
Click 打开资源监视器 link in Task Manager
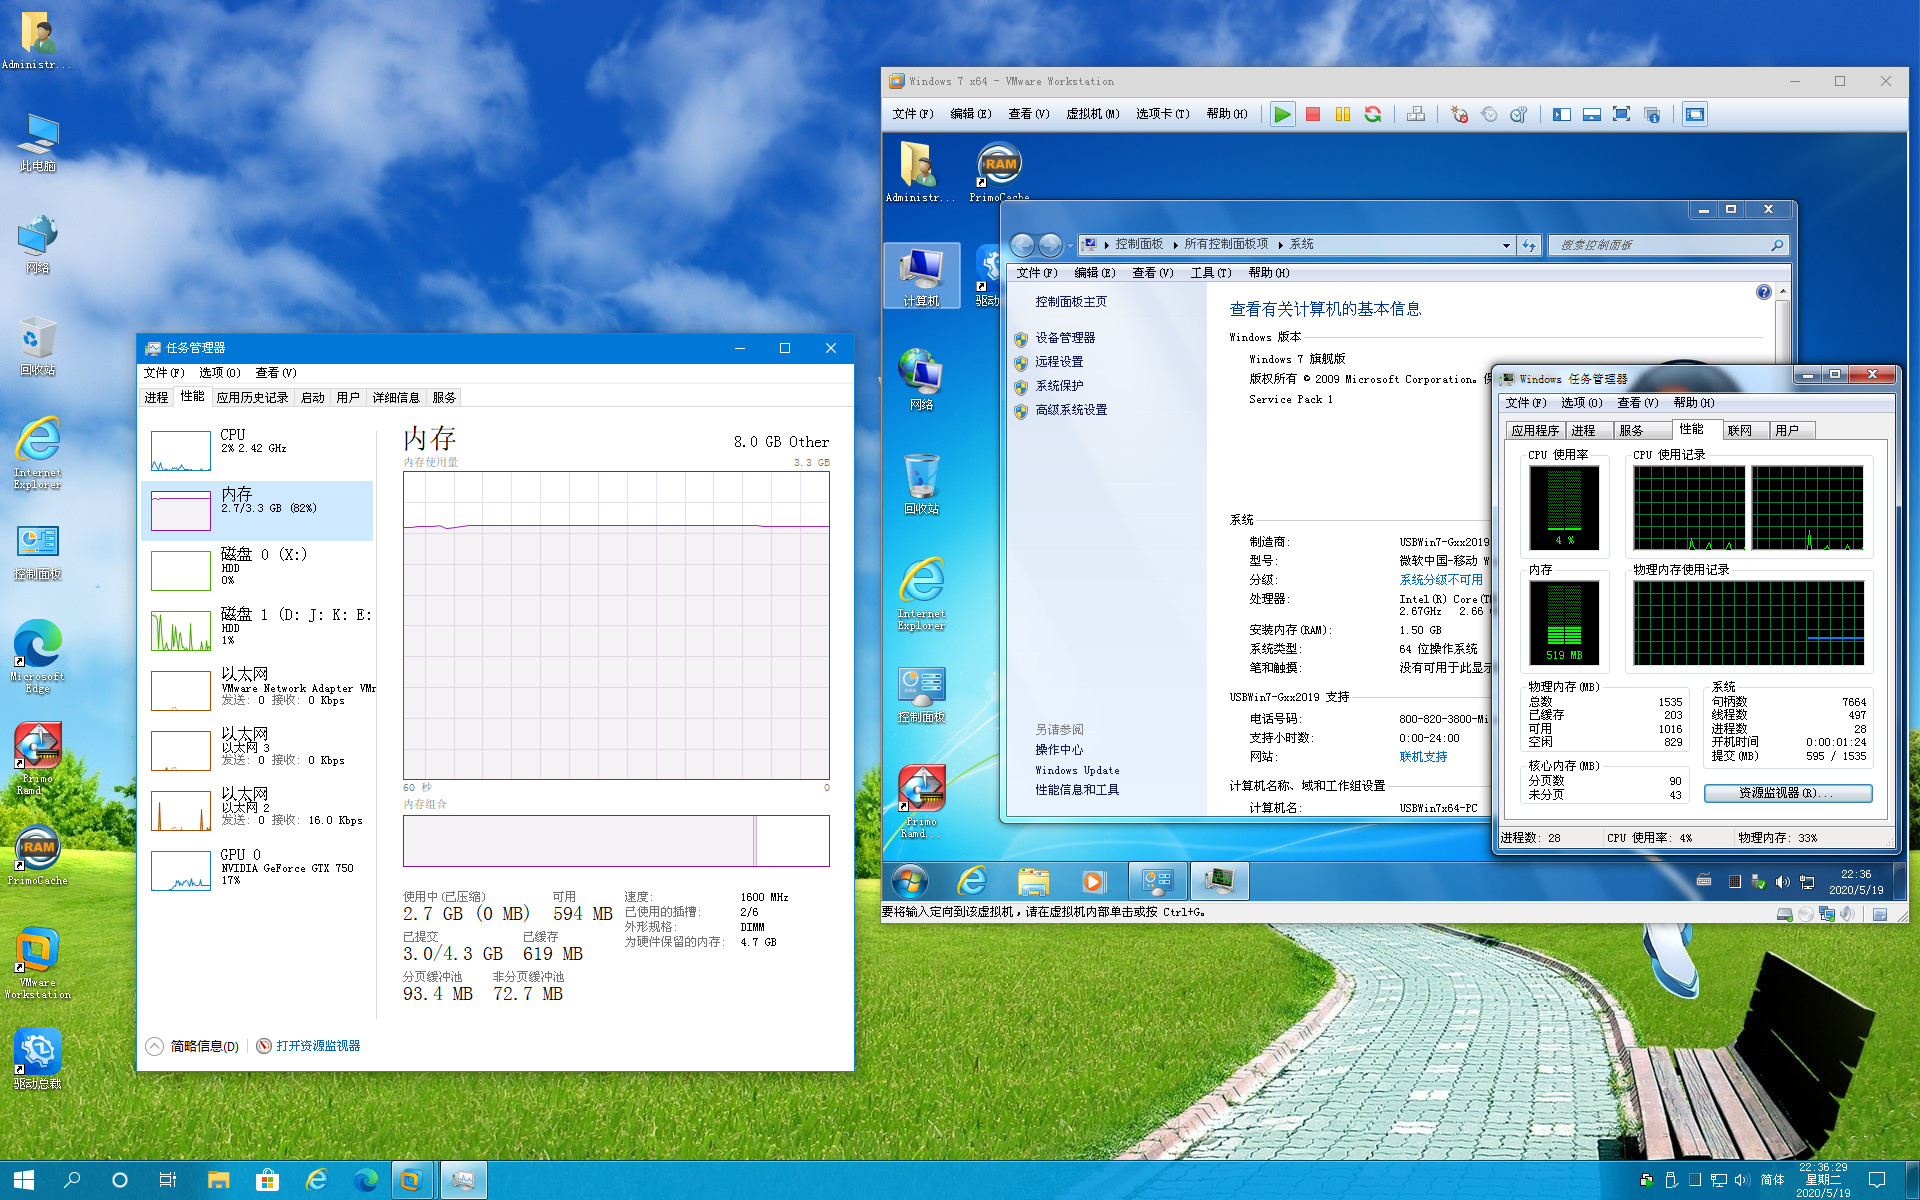pyautogui.click(x=318, y=1046)
